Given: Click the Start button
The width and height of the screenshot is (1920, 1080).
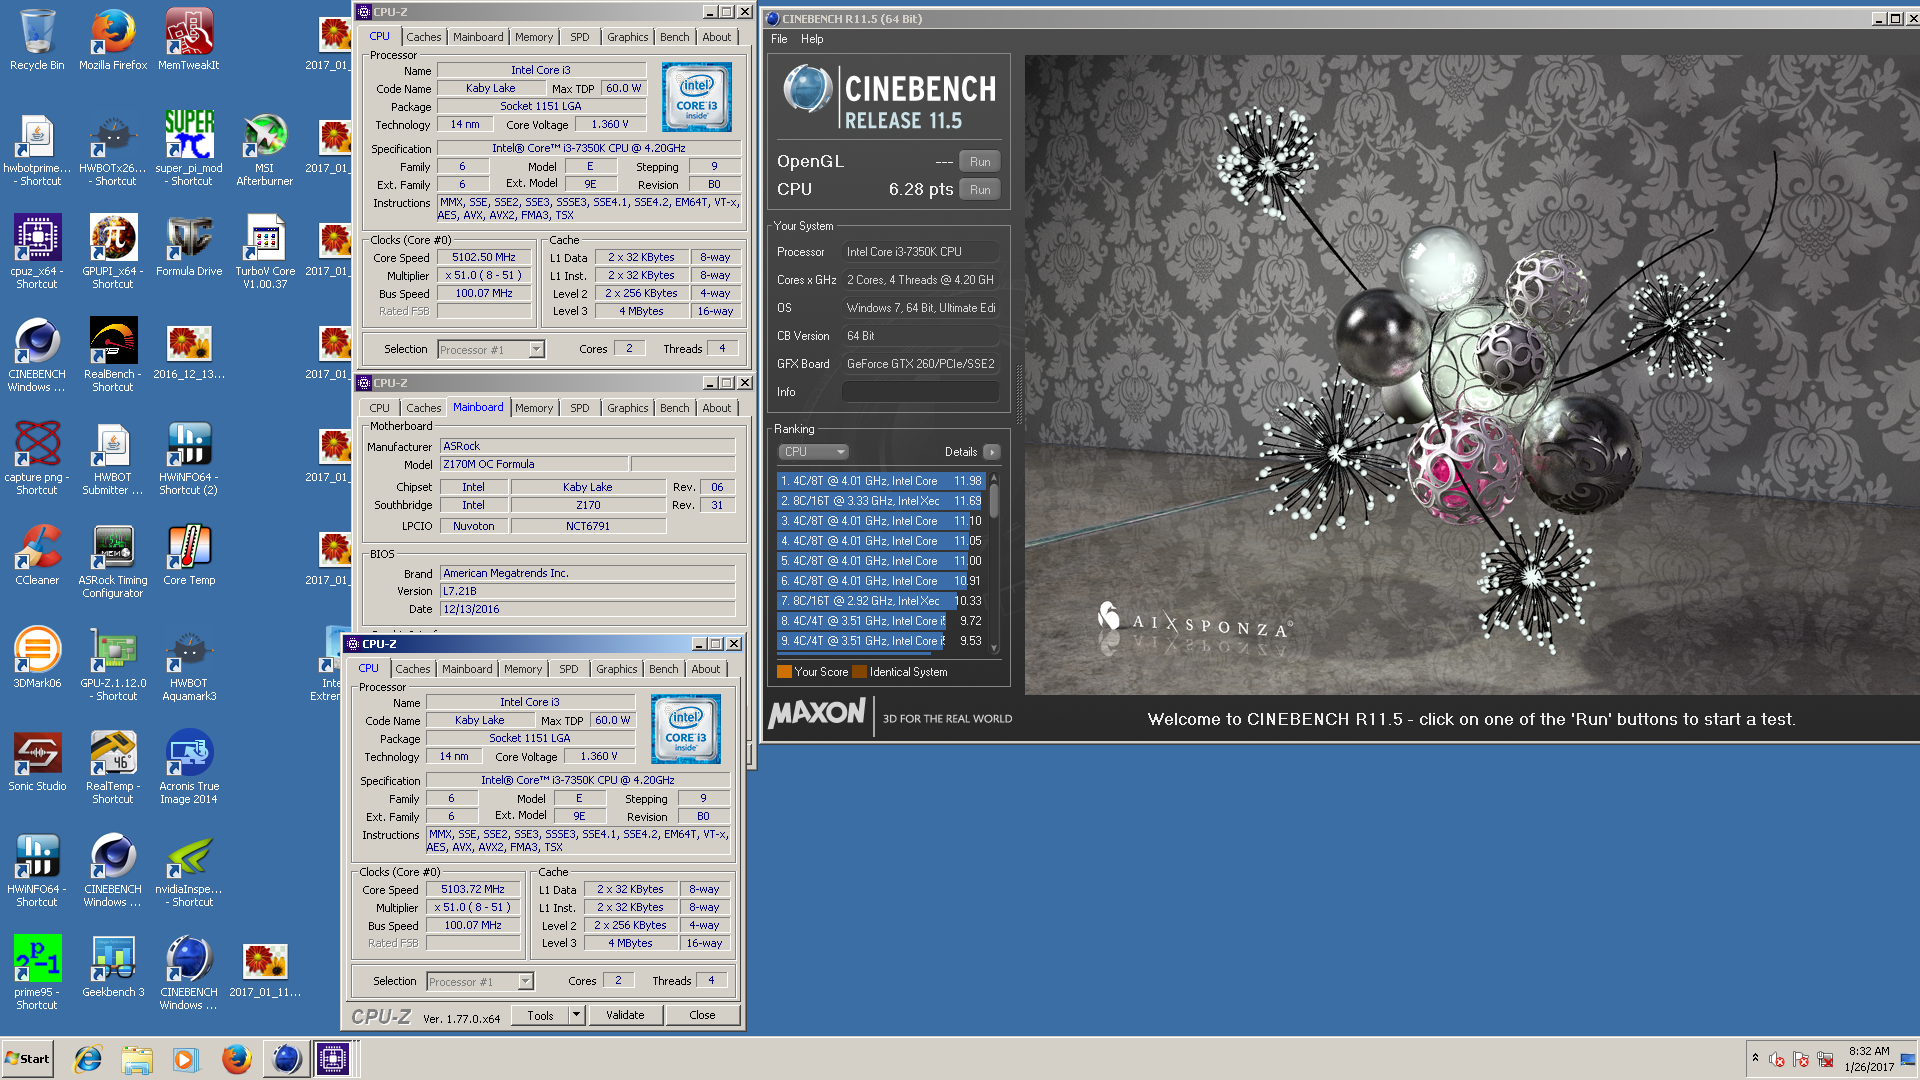Looking at the screenshot, I should click(x=27, y=1059).
